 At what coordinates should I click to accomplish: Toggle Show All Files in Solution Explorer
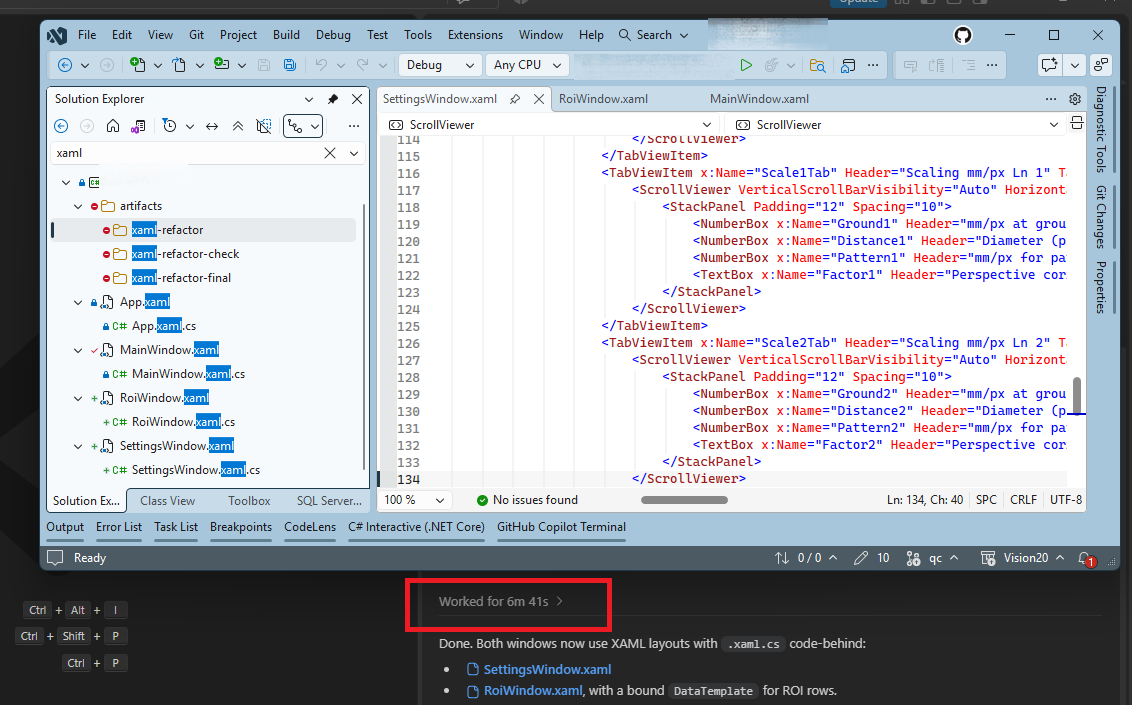coord(264,126)
